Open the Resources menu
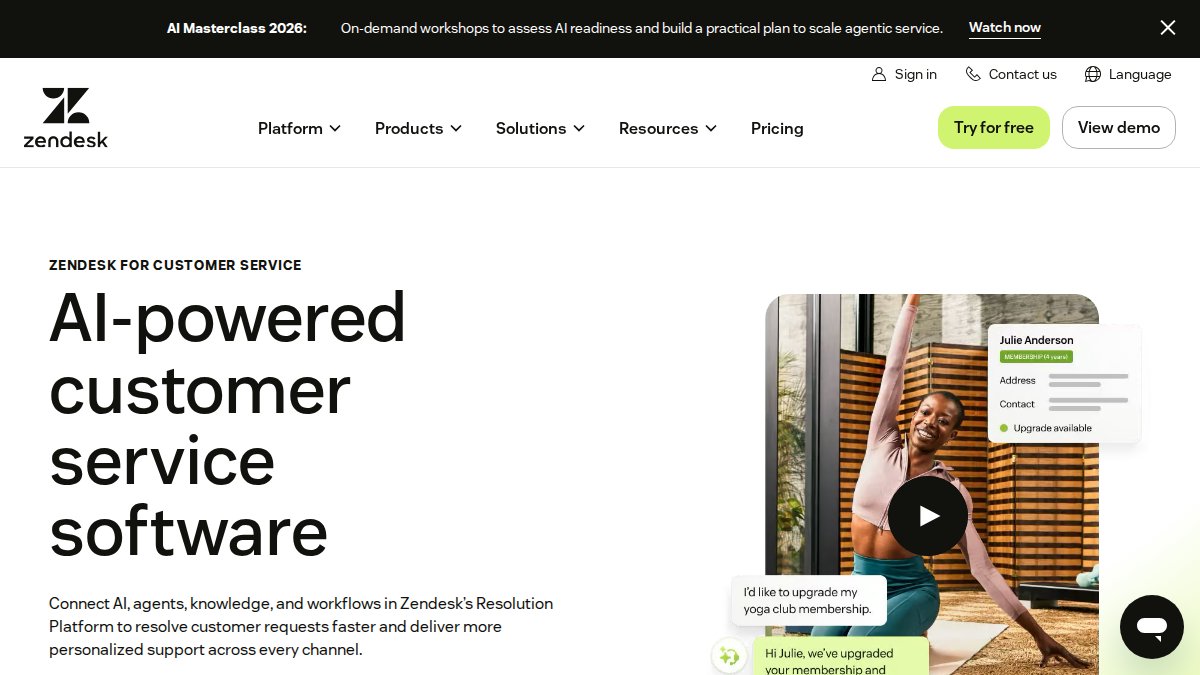This screenshot has height=675, width=1200. pos(667,128)
